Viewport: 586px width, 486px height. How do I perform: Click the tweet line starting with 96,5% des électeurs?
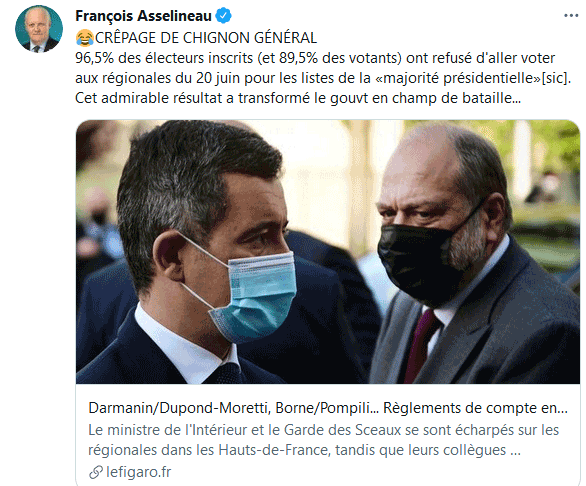(x=315, y=58)
